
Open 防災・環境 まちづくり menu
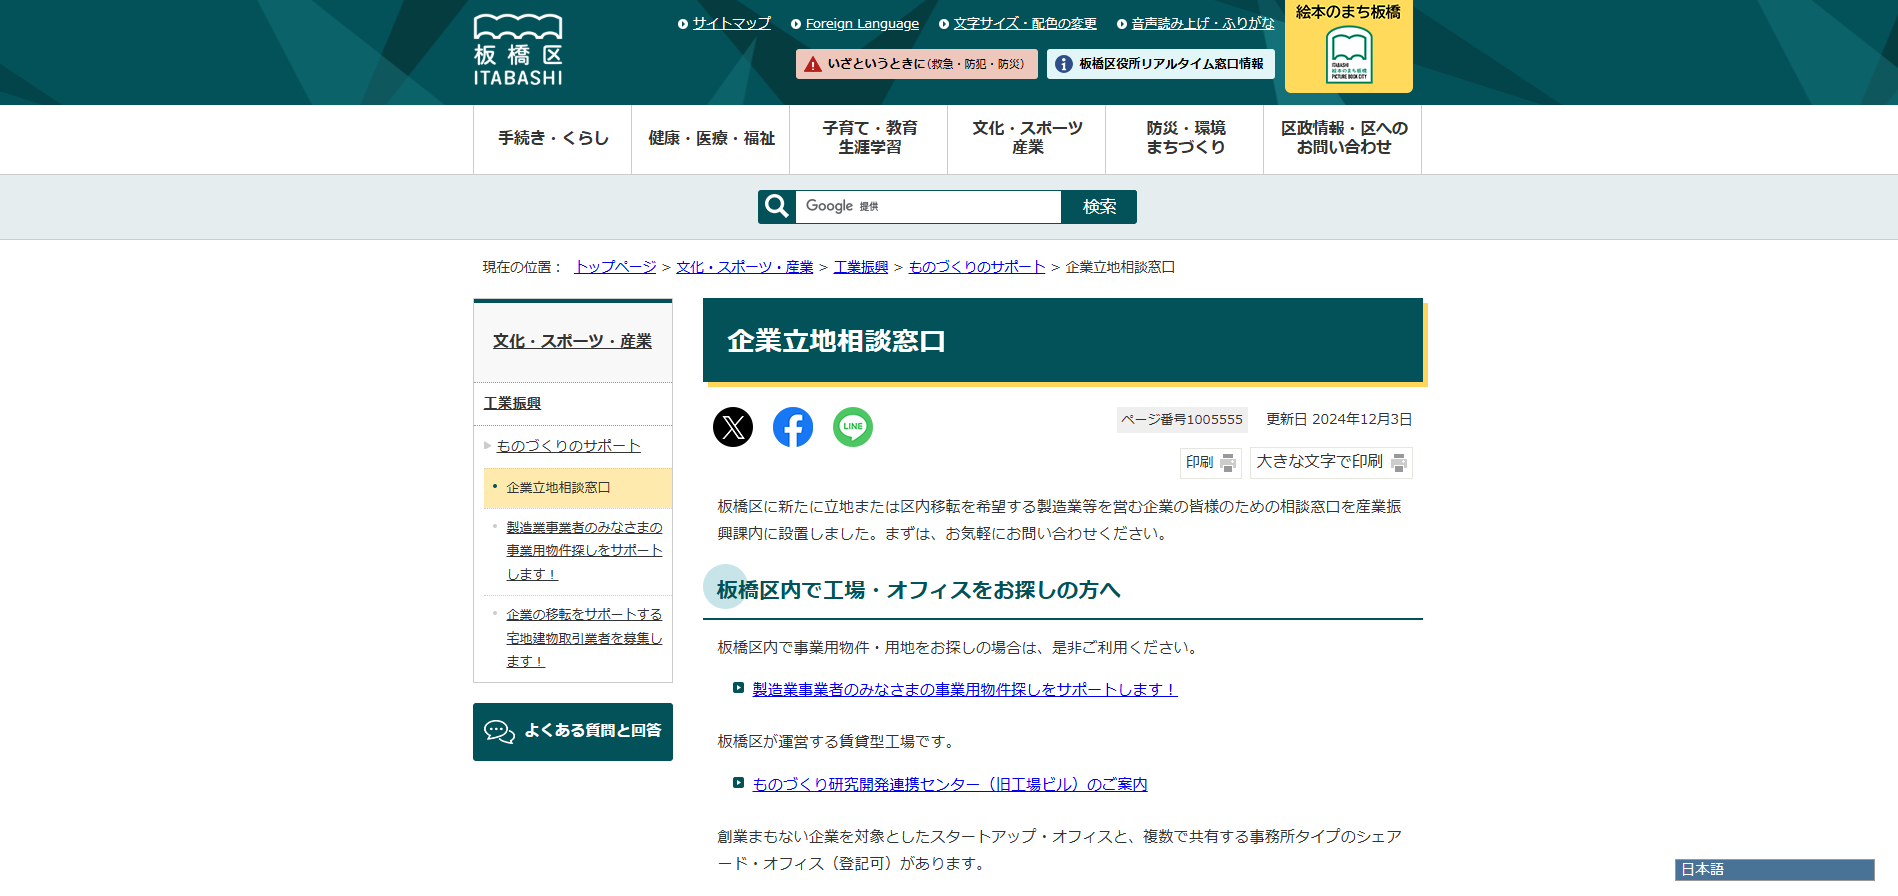[x=1185, y=139]
